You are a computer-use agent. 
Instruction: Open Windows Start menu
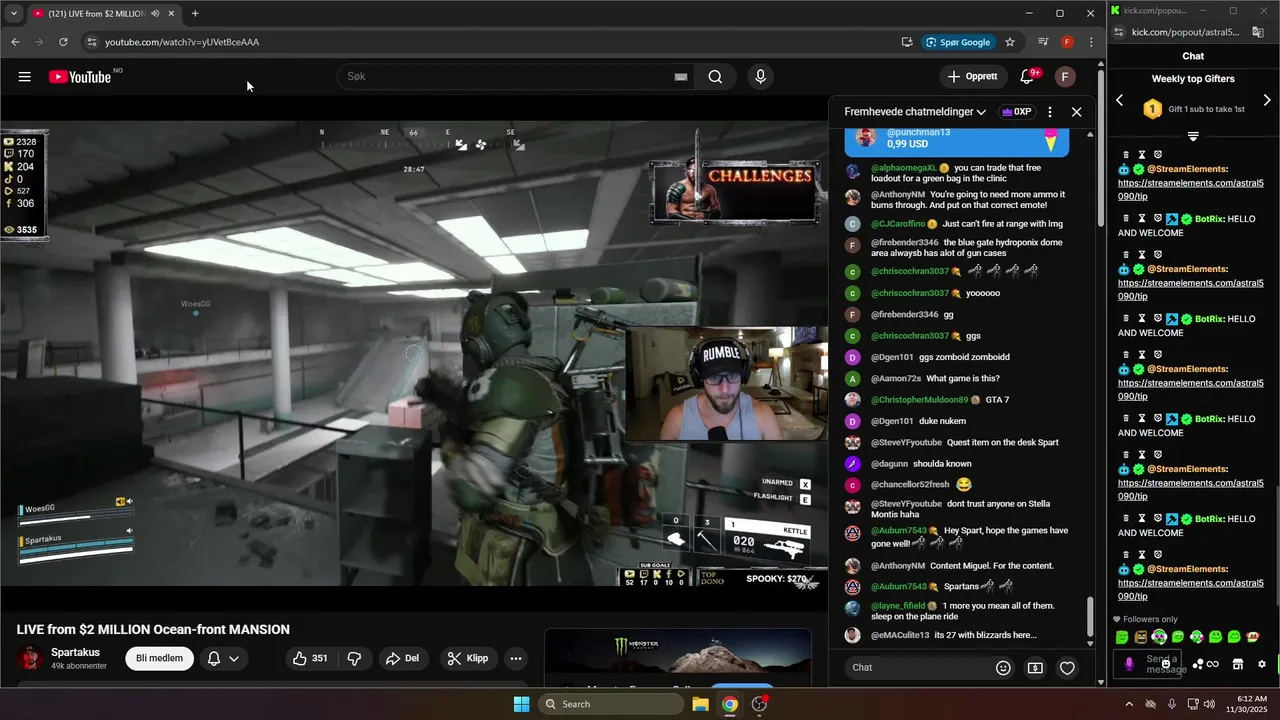[521, 704]
